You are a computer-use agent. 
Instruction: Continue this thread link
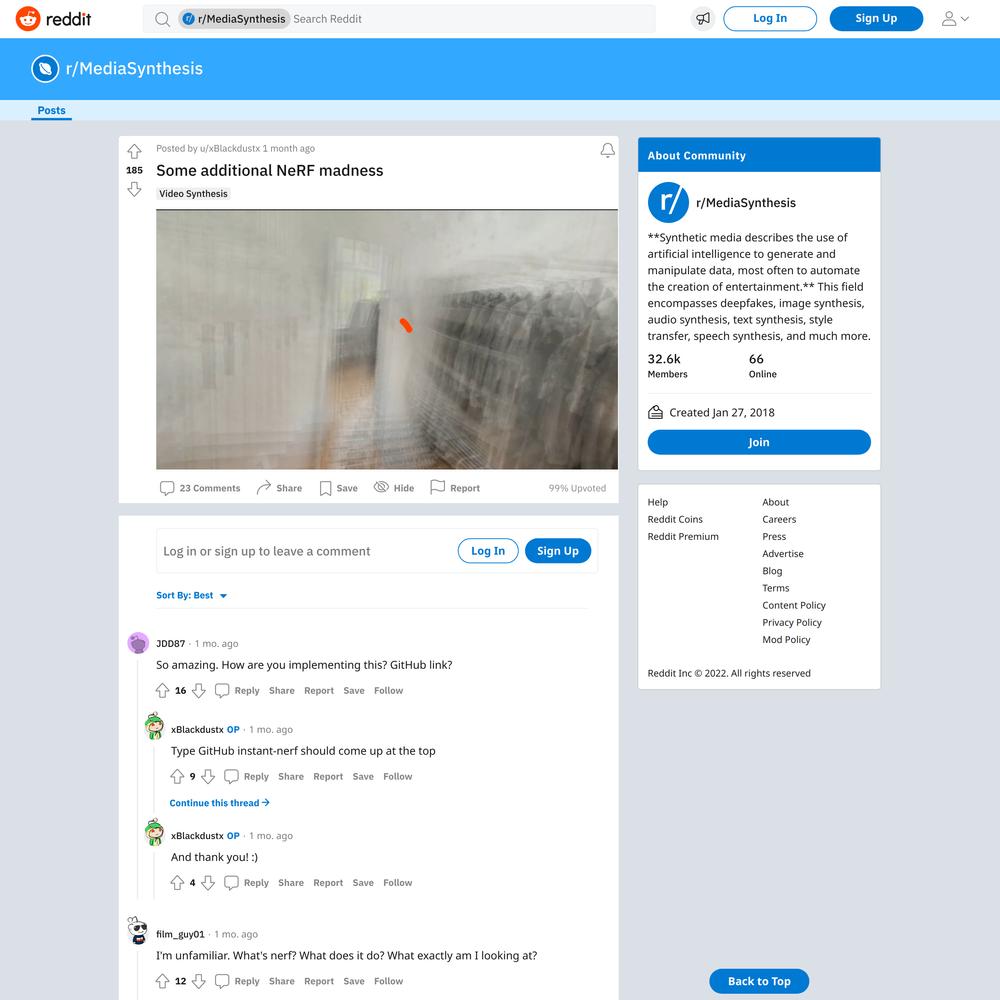pos(219,803)
